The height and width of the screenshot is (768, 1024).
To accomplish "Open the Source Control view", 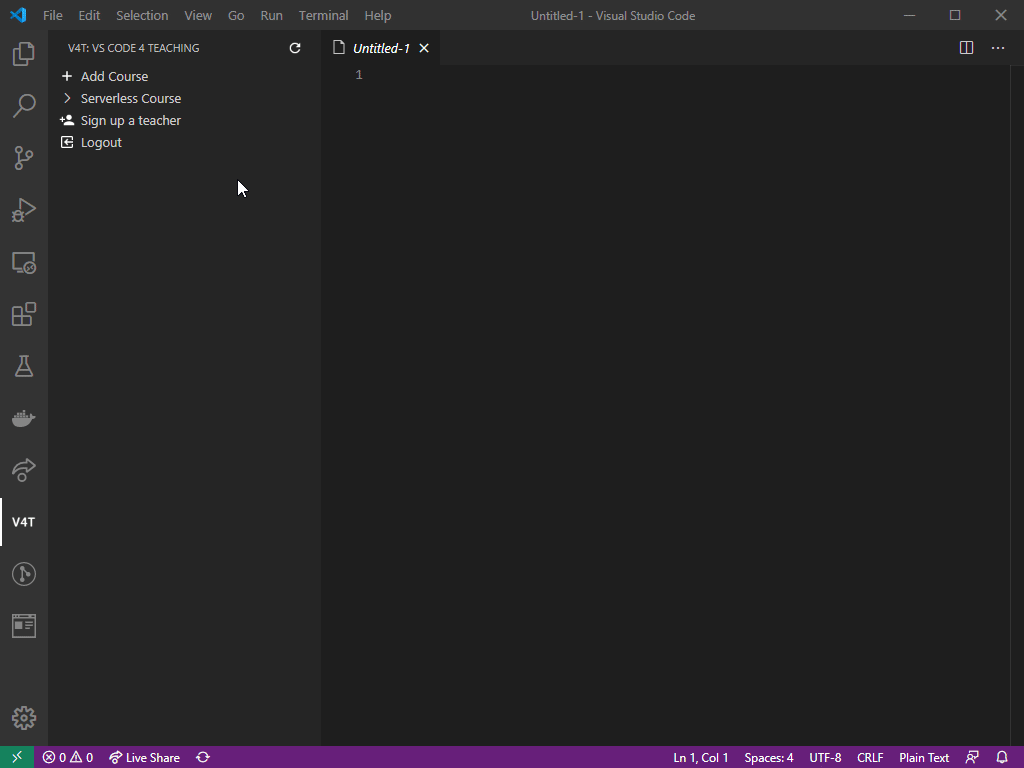I will (x=24, y=158).
